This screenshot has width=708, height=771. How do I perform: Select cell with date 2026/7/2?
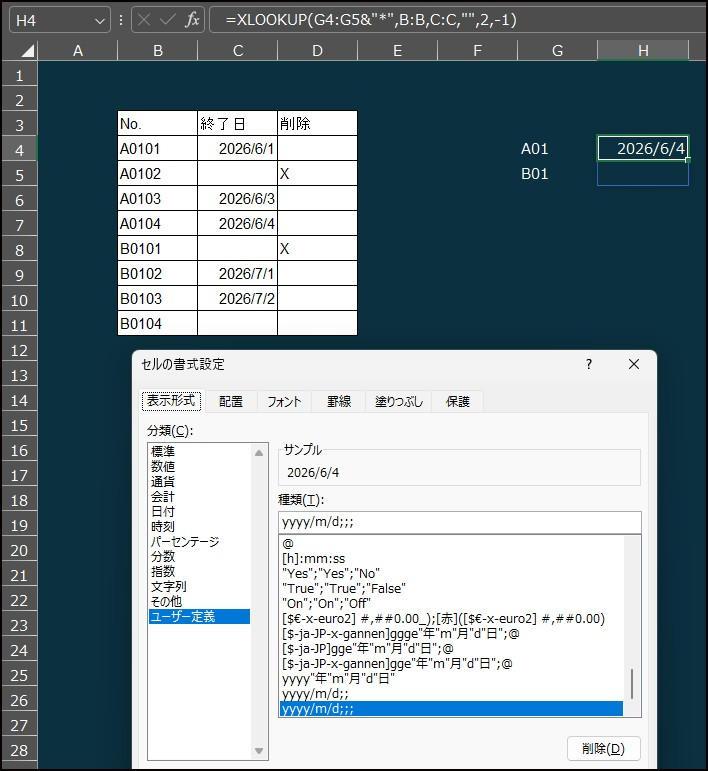237,298
